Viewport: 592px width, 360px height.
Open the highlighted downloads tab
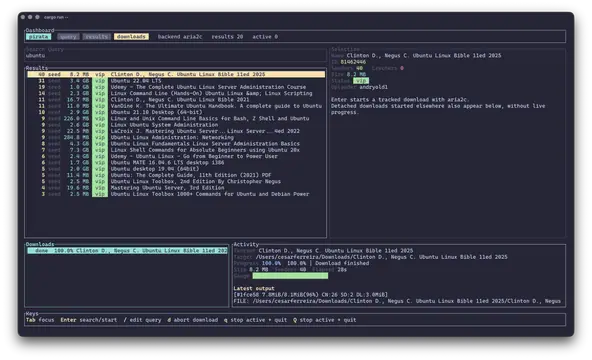131,37
